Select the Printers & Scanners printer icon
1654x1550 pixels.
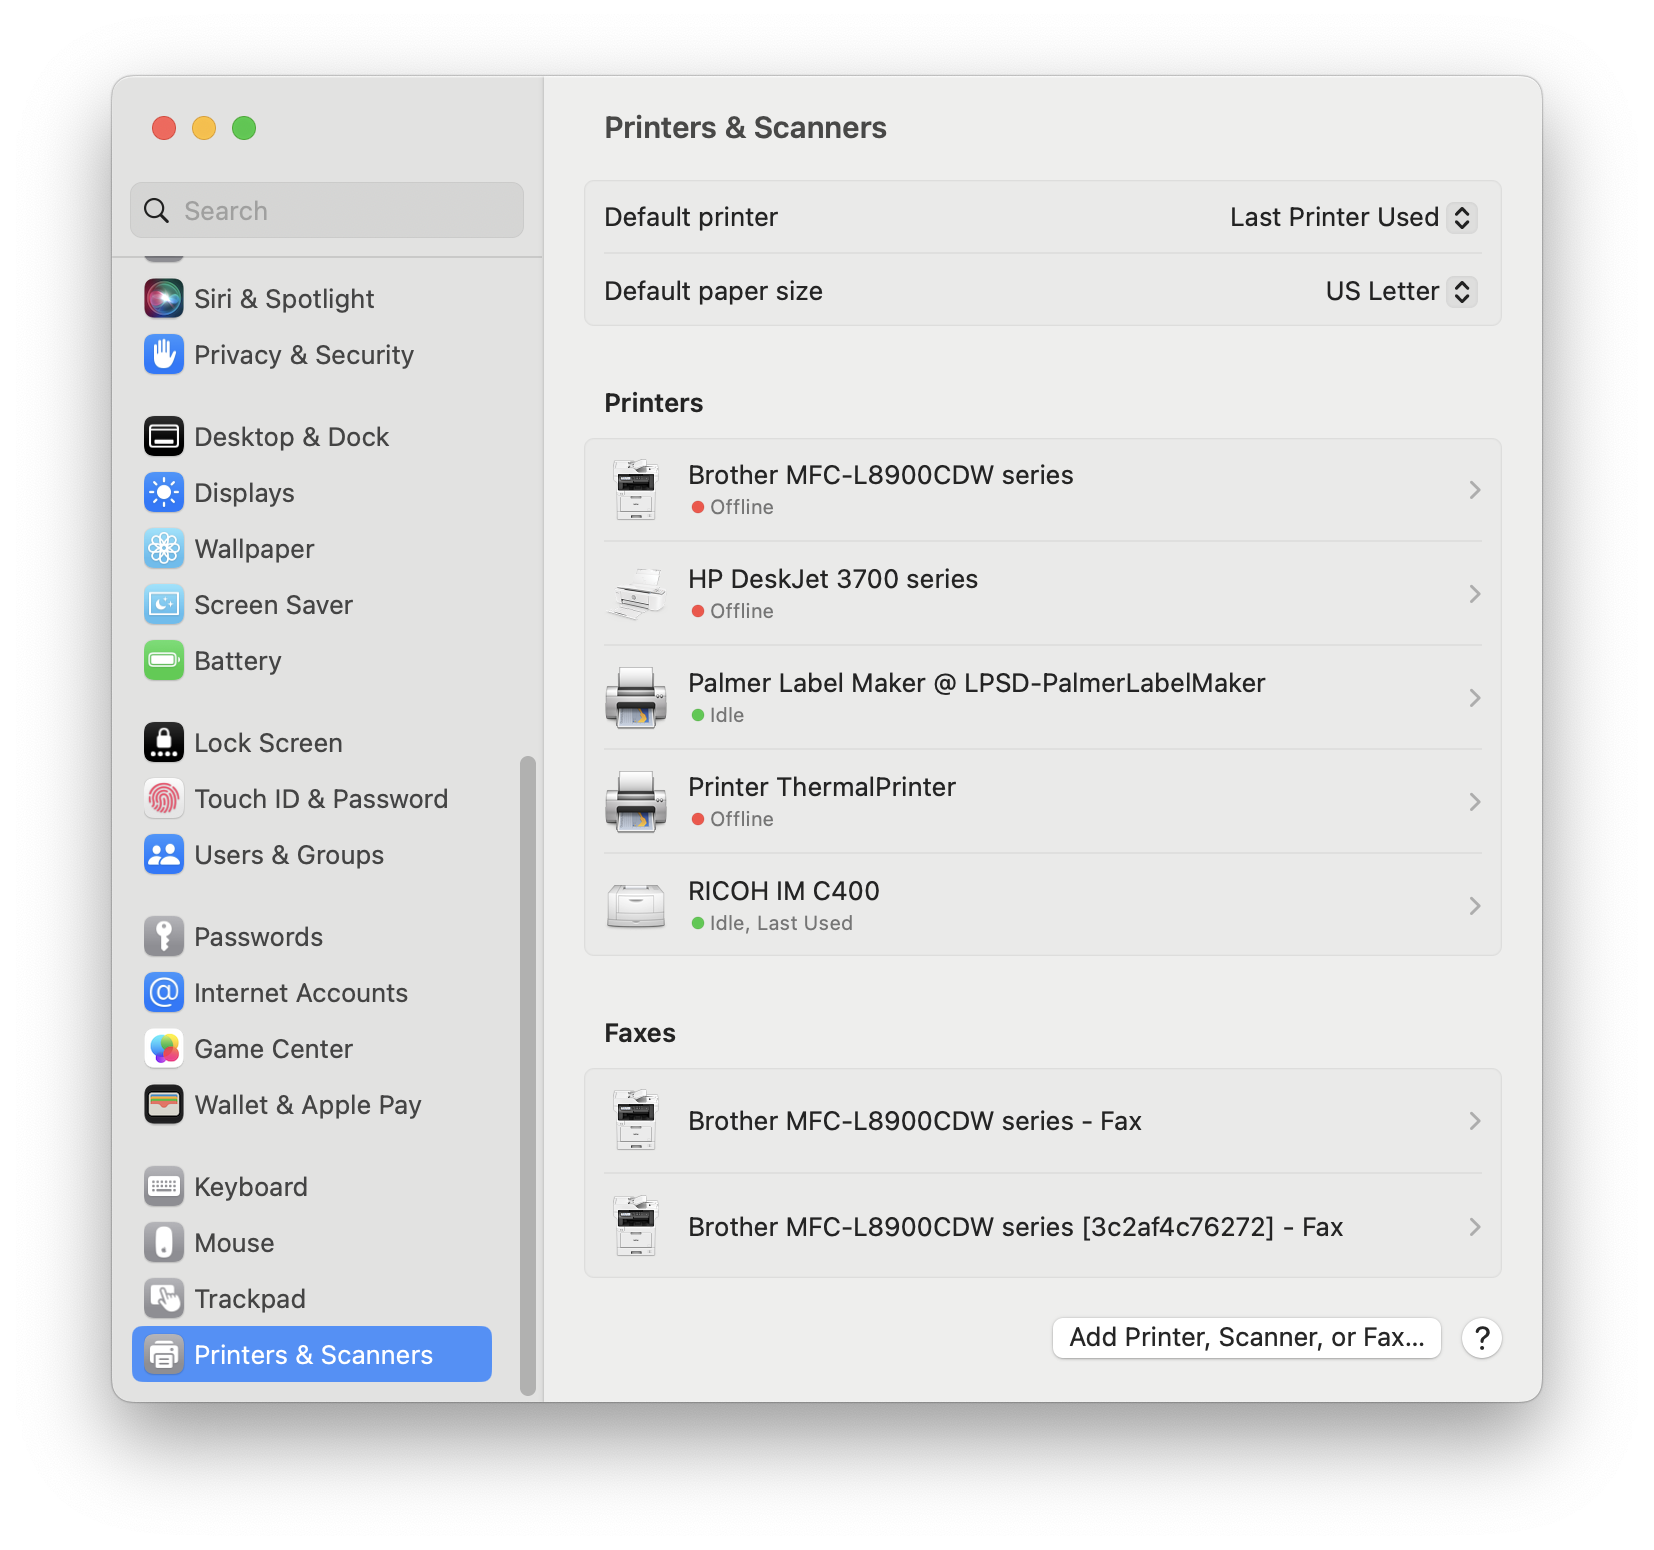164,1354
